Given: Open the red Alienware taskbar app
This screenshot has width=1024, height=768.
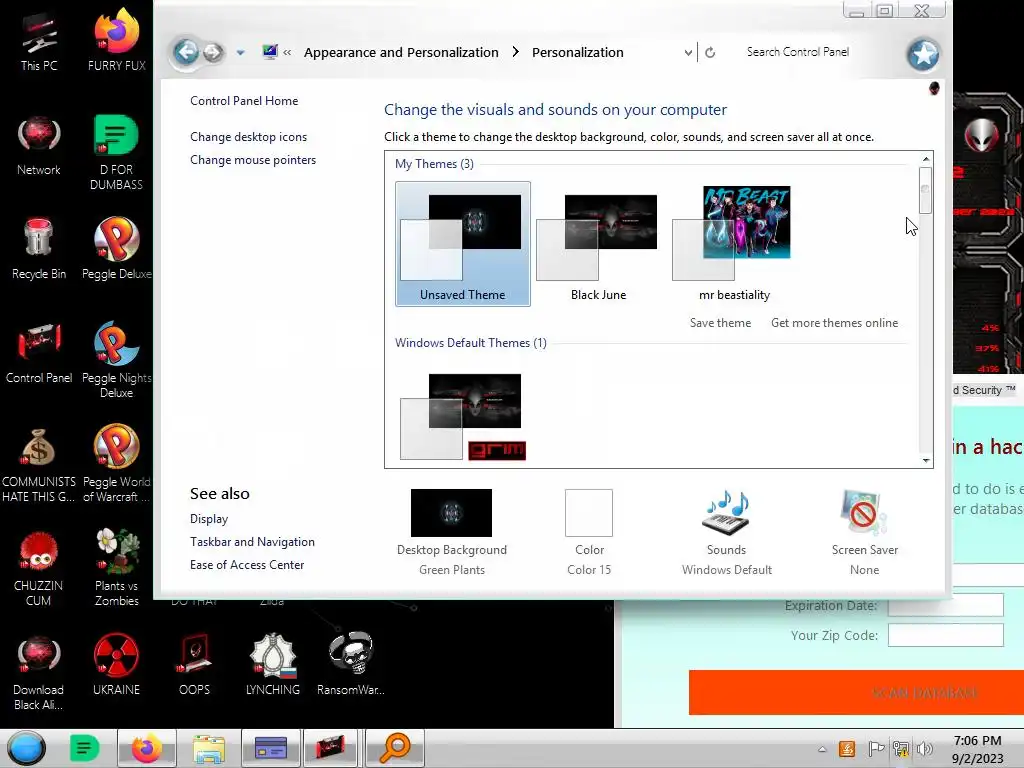Looking at the screenshot, I should click(x=330, y=748).
